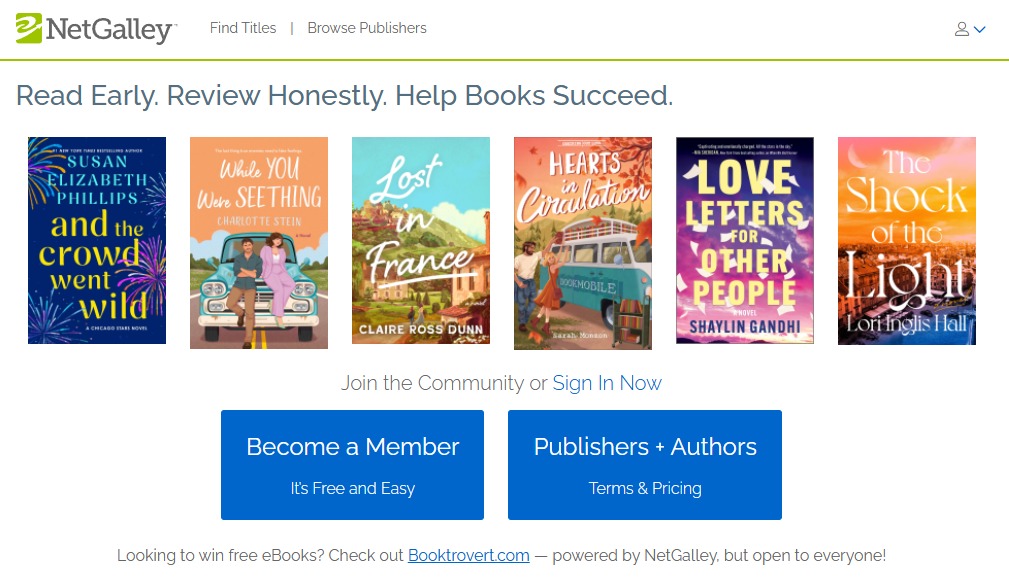Open 'And the Crowd Went Wild' cover
The image size is (1009, 583).
pos(97,241)
